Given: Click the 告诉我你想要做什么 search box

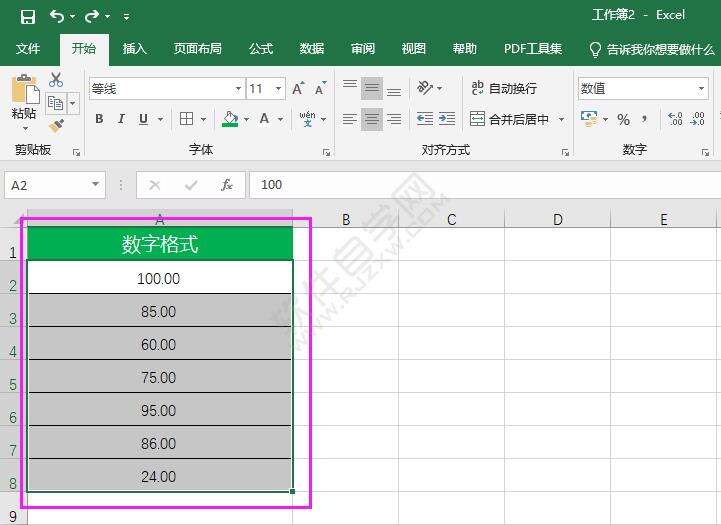Looking at the screenshot, I should coord(652,49).
